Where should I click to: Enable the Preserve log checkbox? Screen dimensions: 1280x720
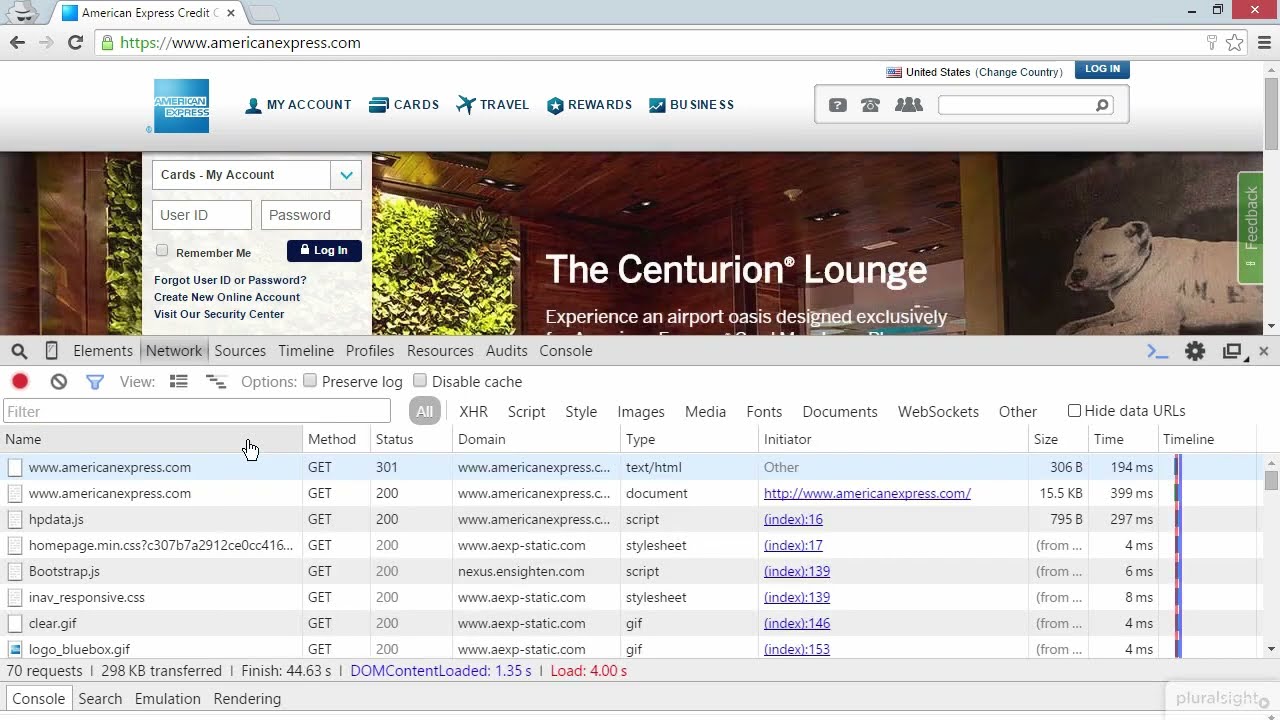coord(310,380)
